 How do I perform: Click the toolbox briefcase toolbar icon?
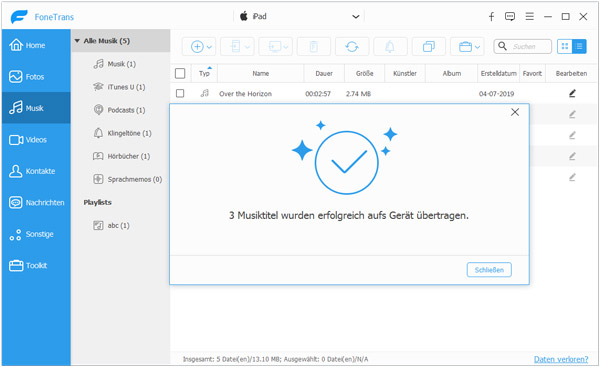(x=465, y=47)
